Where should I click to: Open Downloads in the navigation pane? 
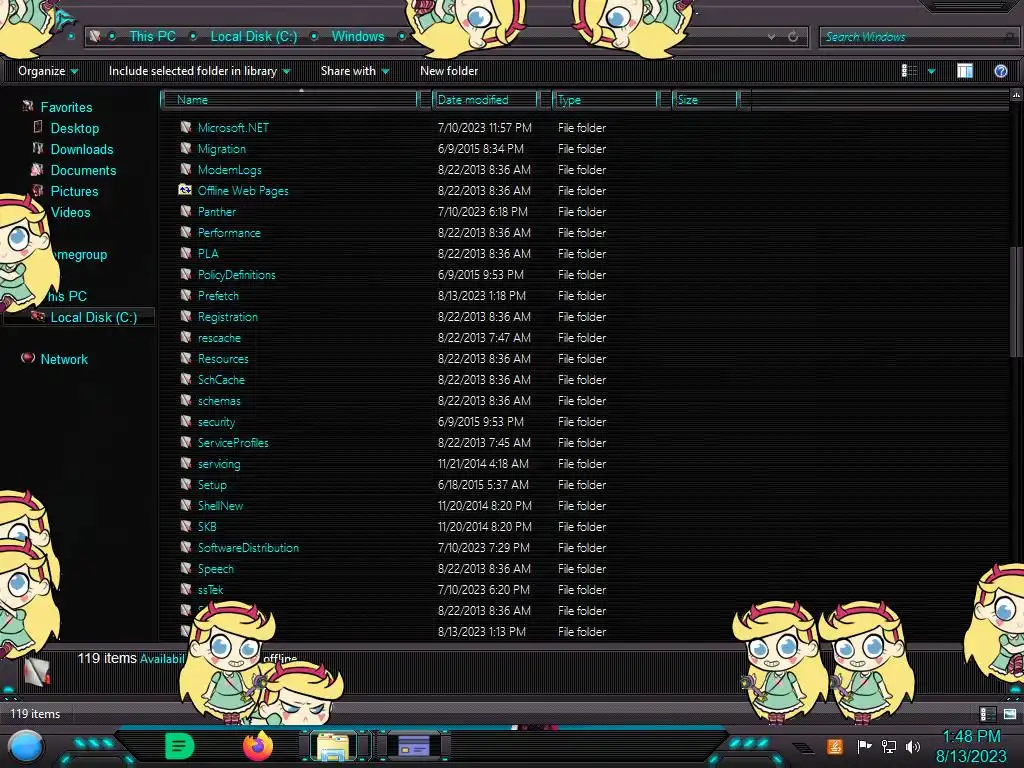pyautogui.click(x=82, y=149)
